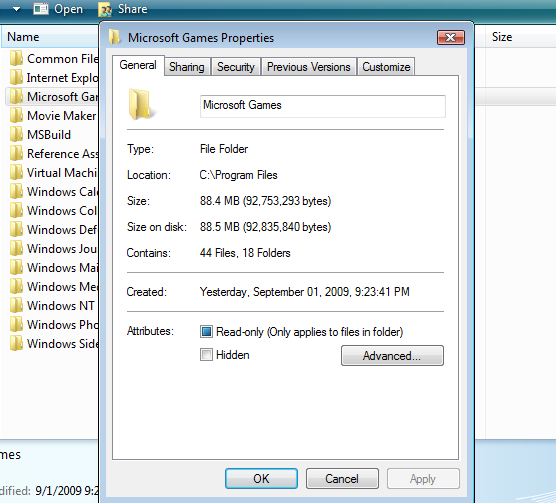The image size is (556, 503).
Task: Switch to the General tab
Action: (x=138, y=65)
